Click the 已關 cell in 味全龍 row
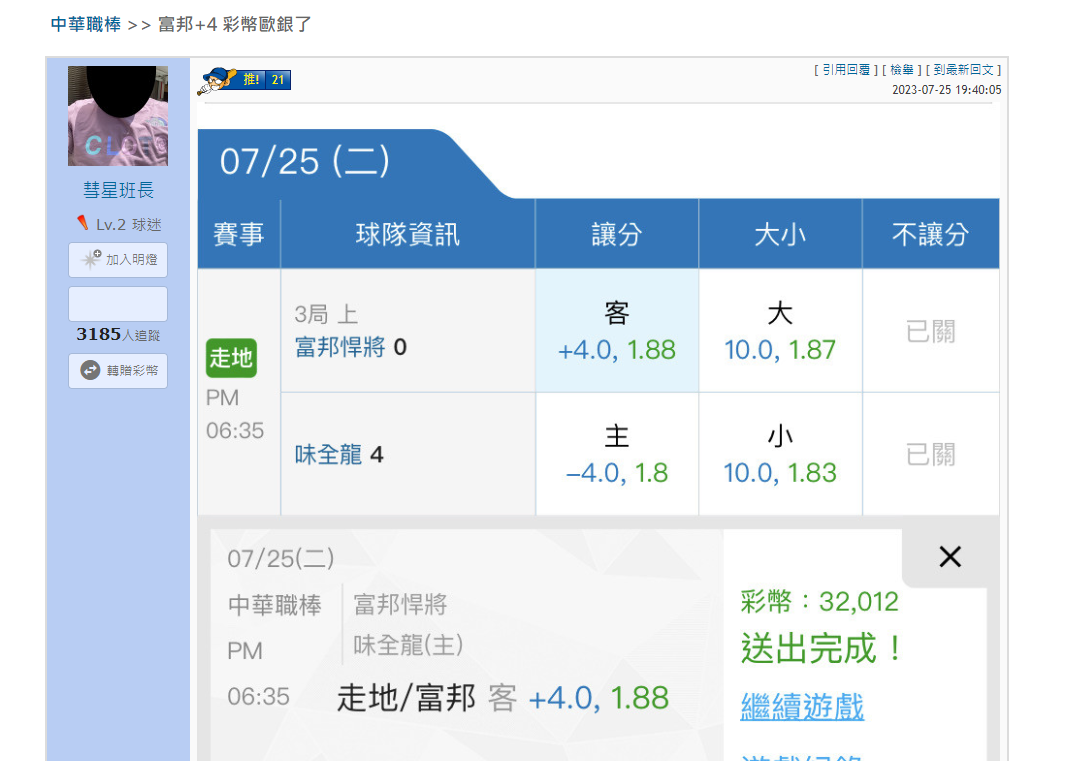This screenshot has width=1075, height=761. click(x=930, y=454)
